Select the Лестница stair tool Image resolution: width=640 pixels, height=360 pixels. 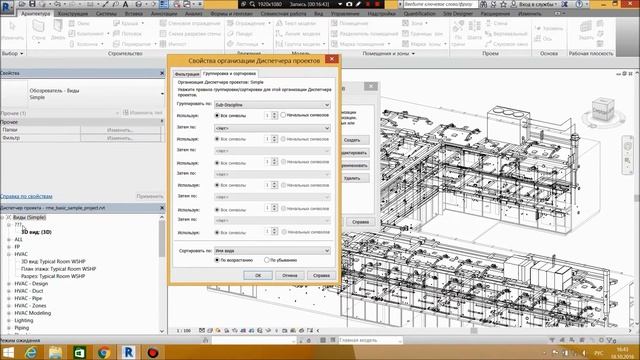244,44
